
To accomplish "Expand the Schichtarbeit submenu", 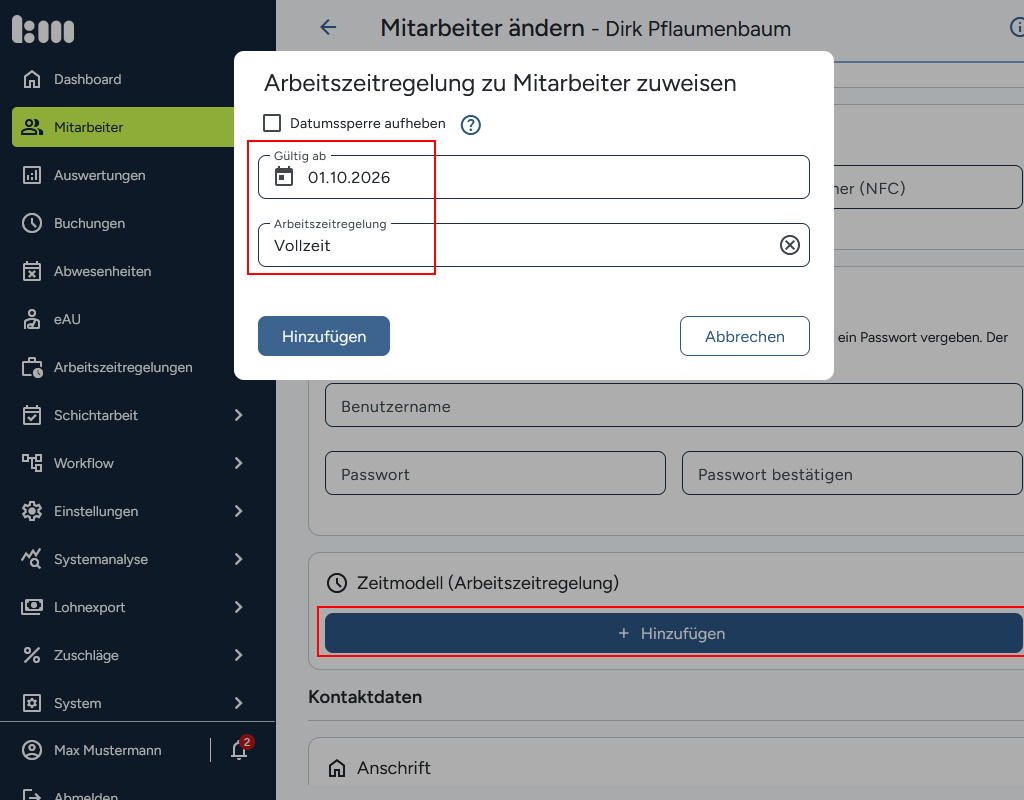I will click(x=238, y=415).
